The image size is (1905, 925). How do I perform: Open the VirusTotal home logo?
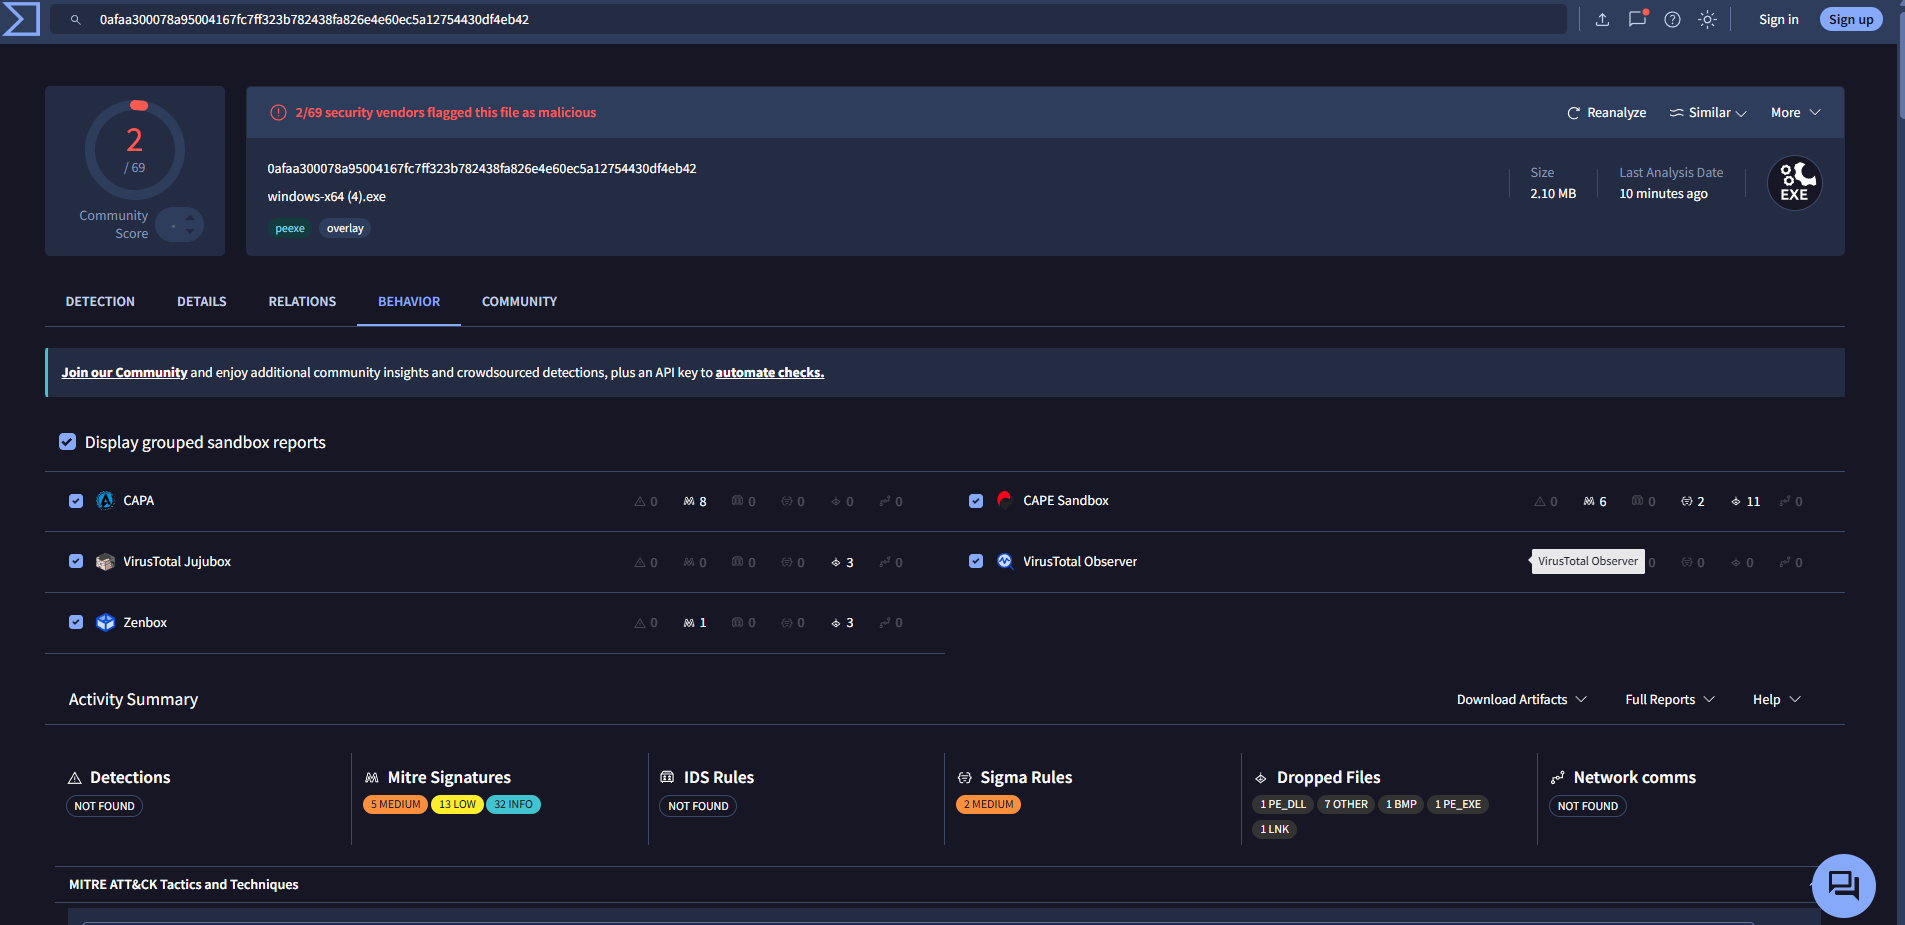pos(21,19)
